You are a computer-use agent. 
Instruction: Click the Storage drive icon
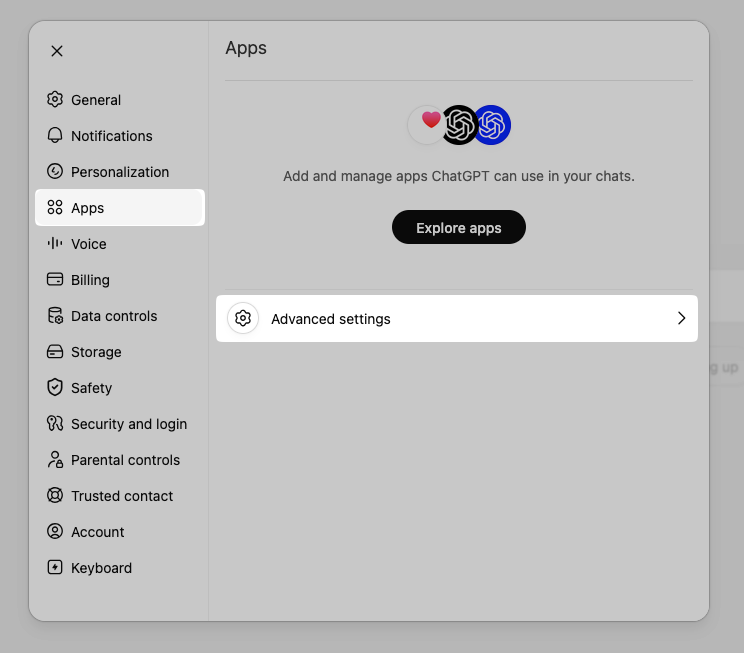coord(55,352)
